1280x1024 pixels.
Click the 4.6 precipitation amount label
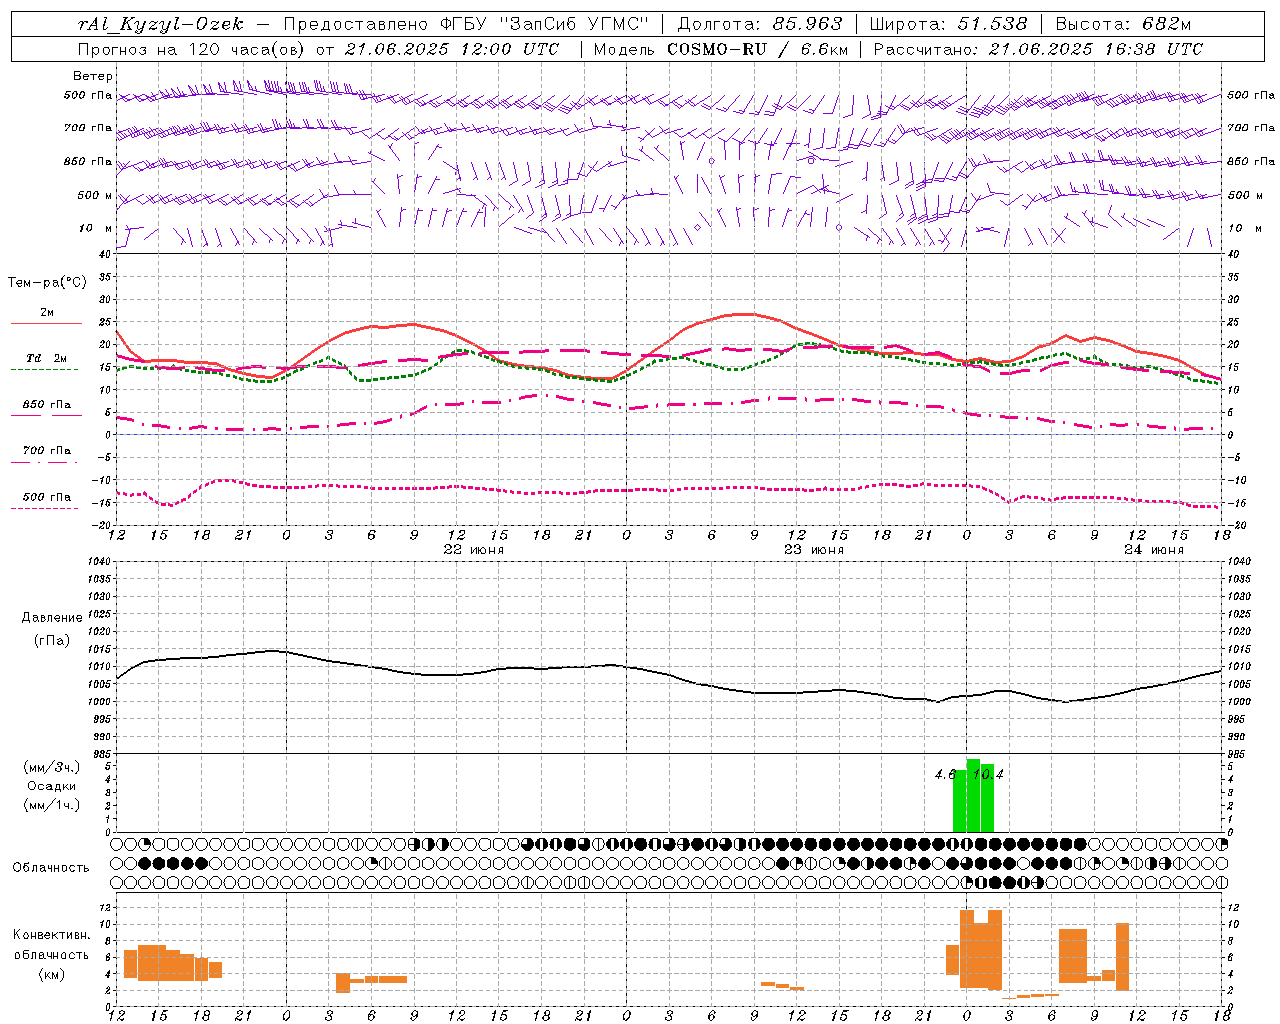tap(945, 774)
